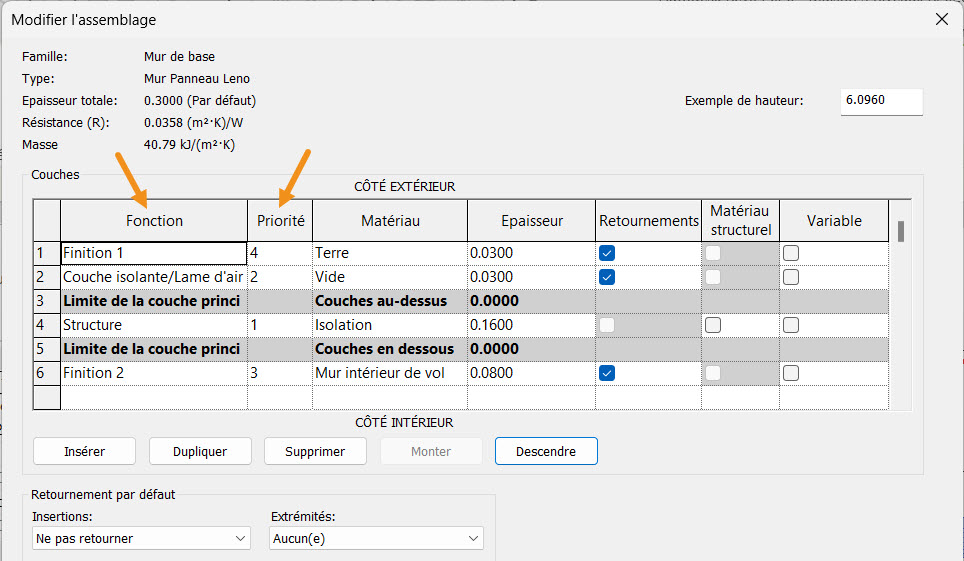
Task: Click the Terre material cell
Action: 389,253
